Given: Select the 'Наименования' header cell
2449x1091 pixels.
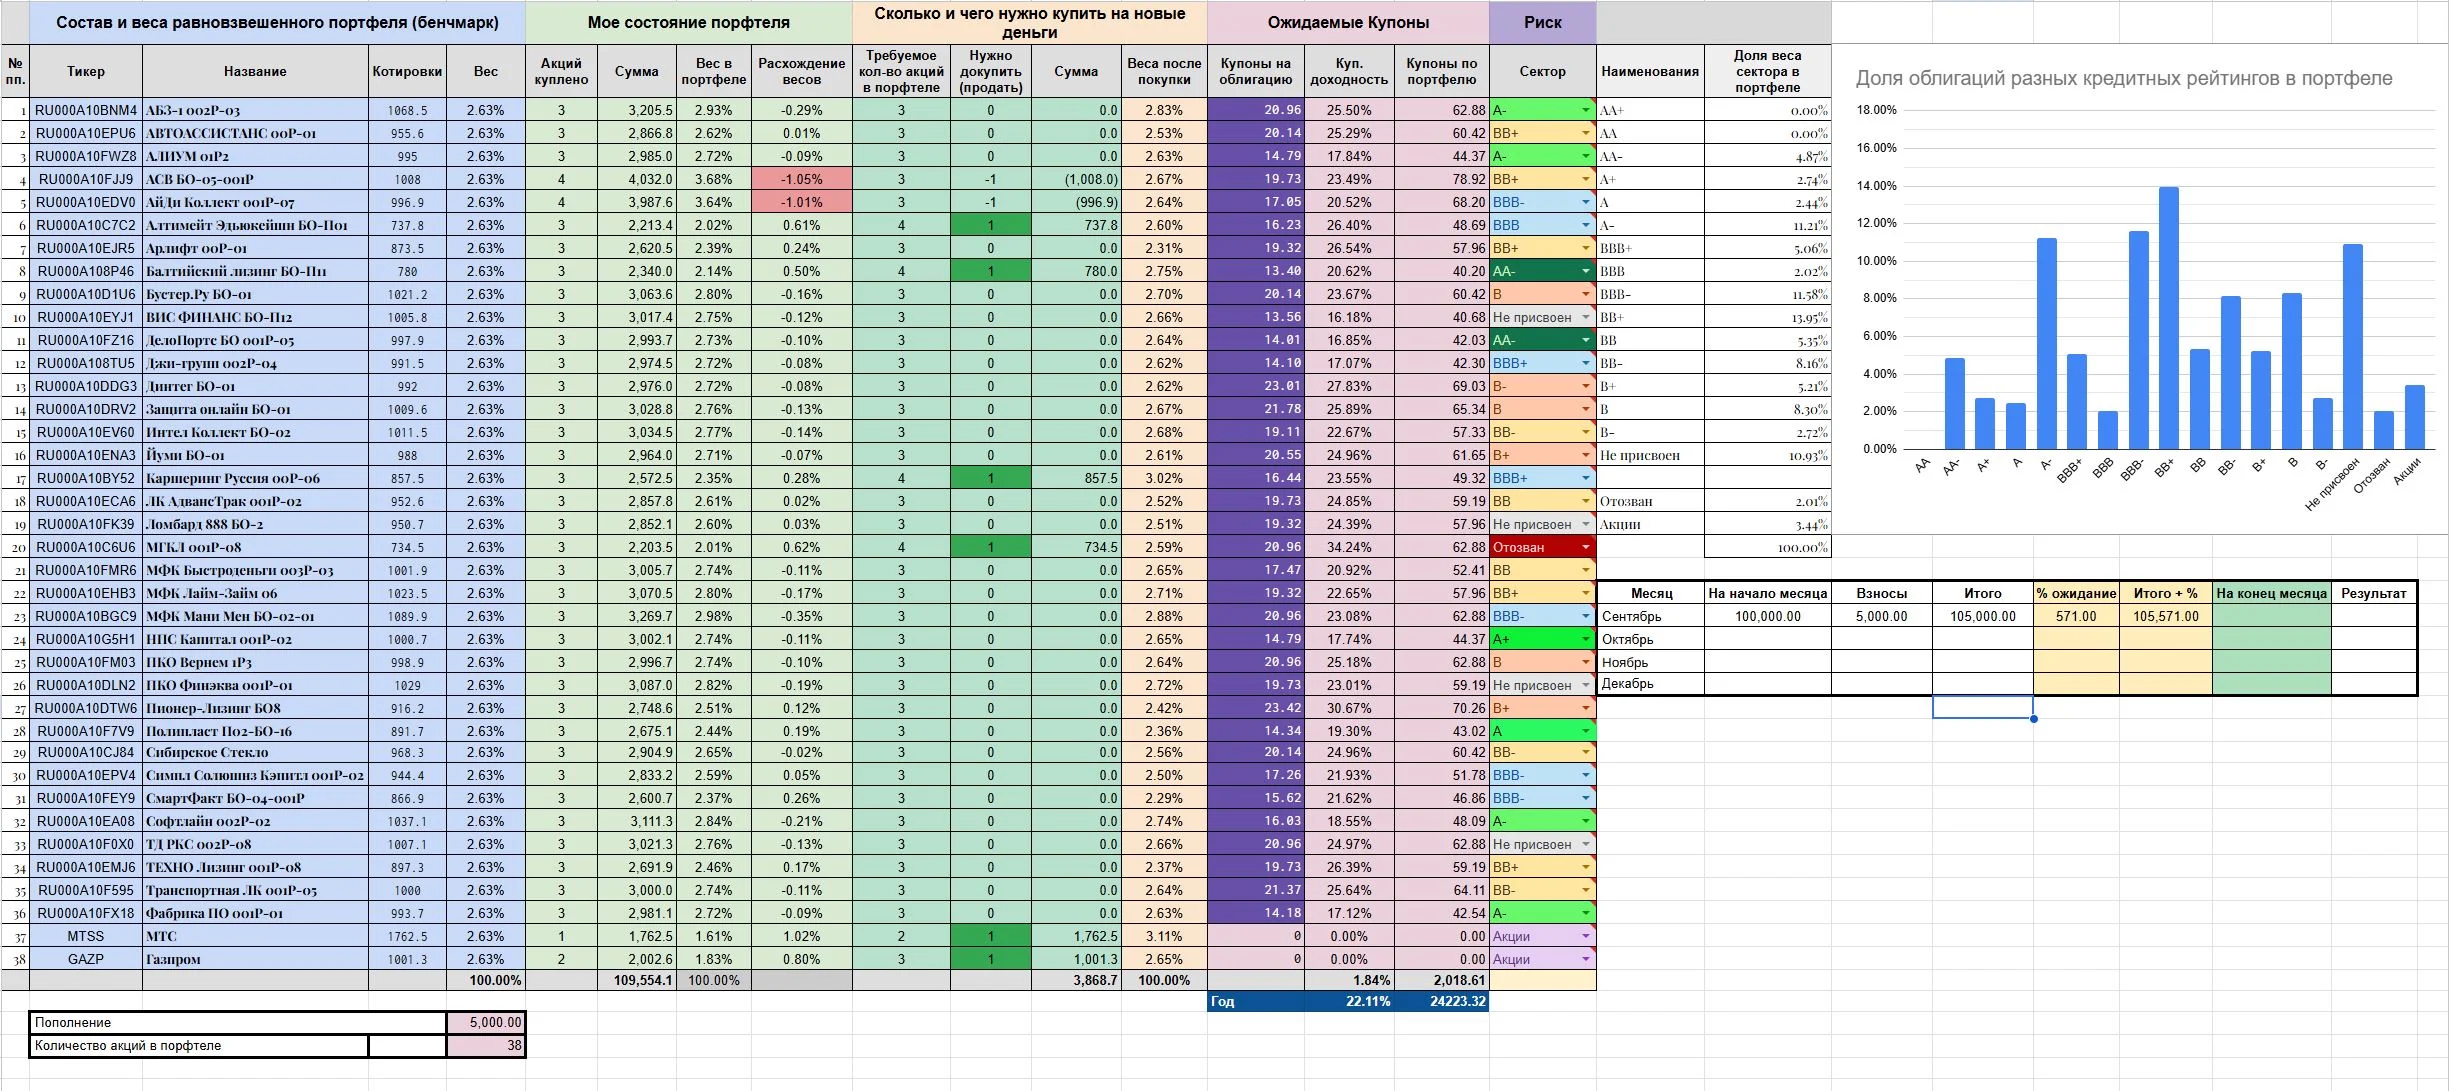Looking at the screenshot, I should point(1650,71).
